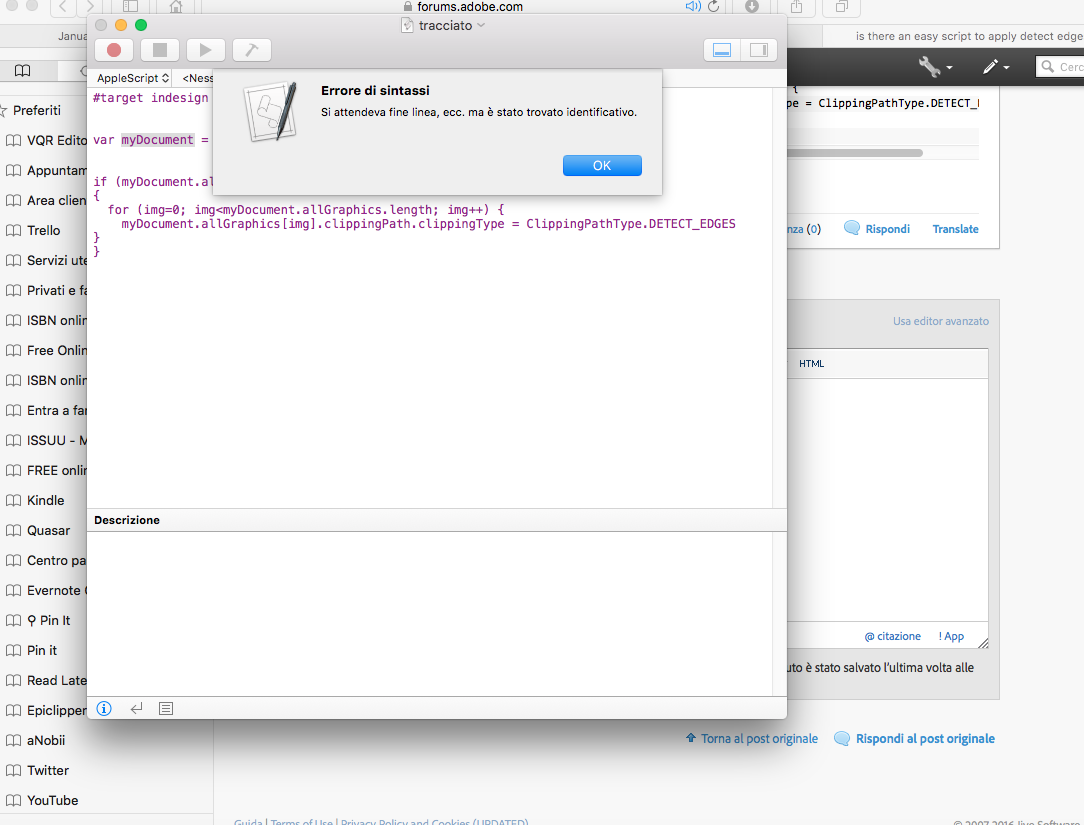Click the Record button in Script Editor
The width and height of the screenshot is (1084, 825).
(x=114, y=50)
